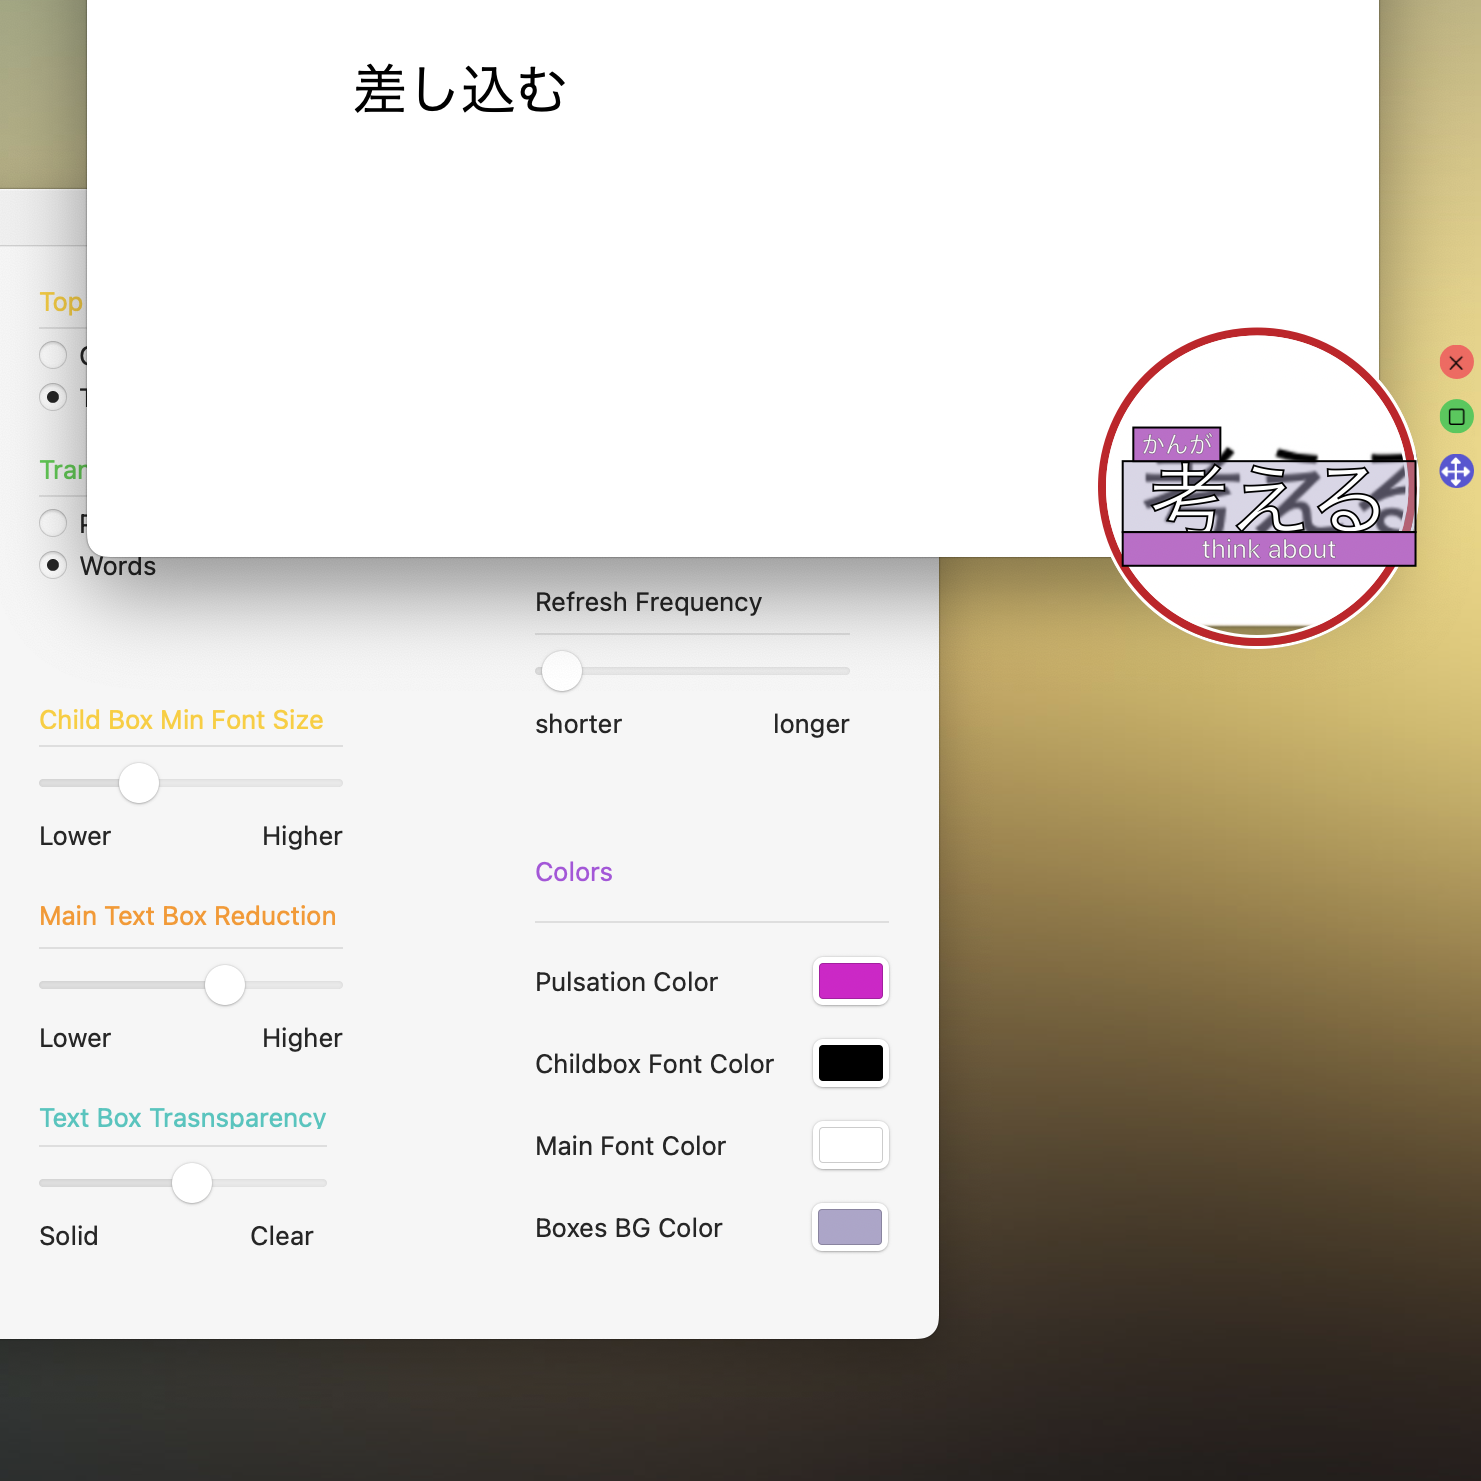This screenshot has width=1481, height=1481.
Task: Click the 'think about' translation box
Action: pos(1268,550)
